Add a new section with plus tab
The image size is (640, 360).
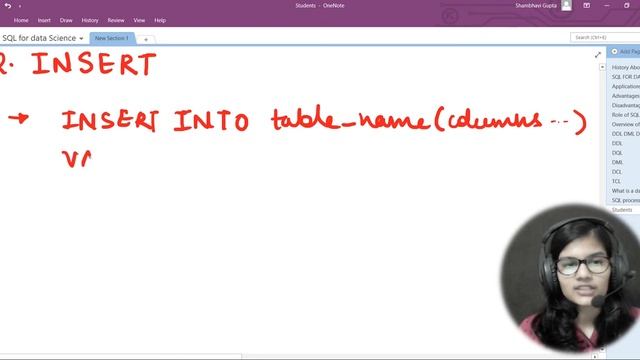coord(146,40)
